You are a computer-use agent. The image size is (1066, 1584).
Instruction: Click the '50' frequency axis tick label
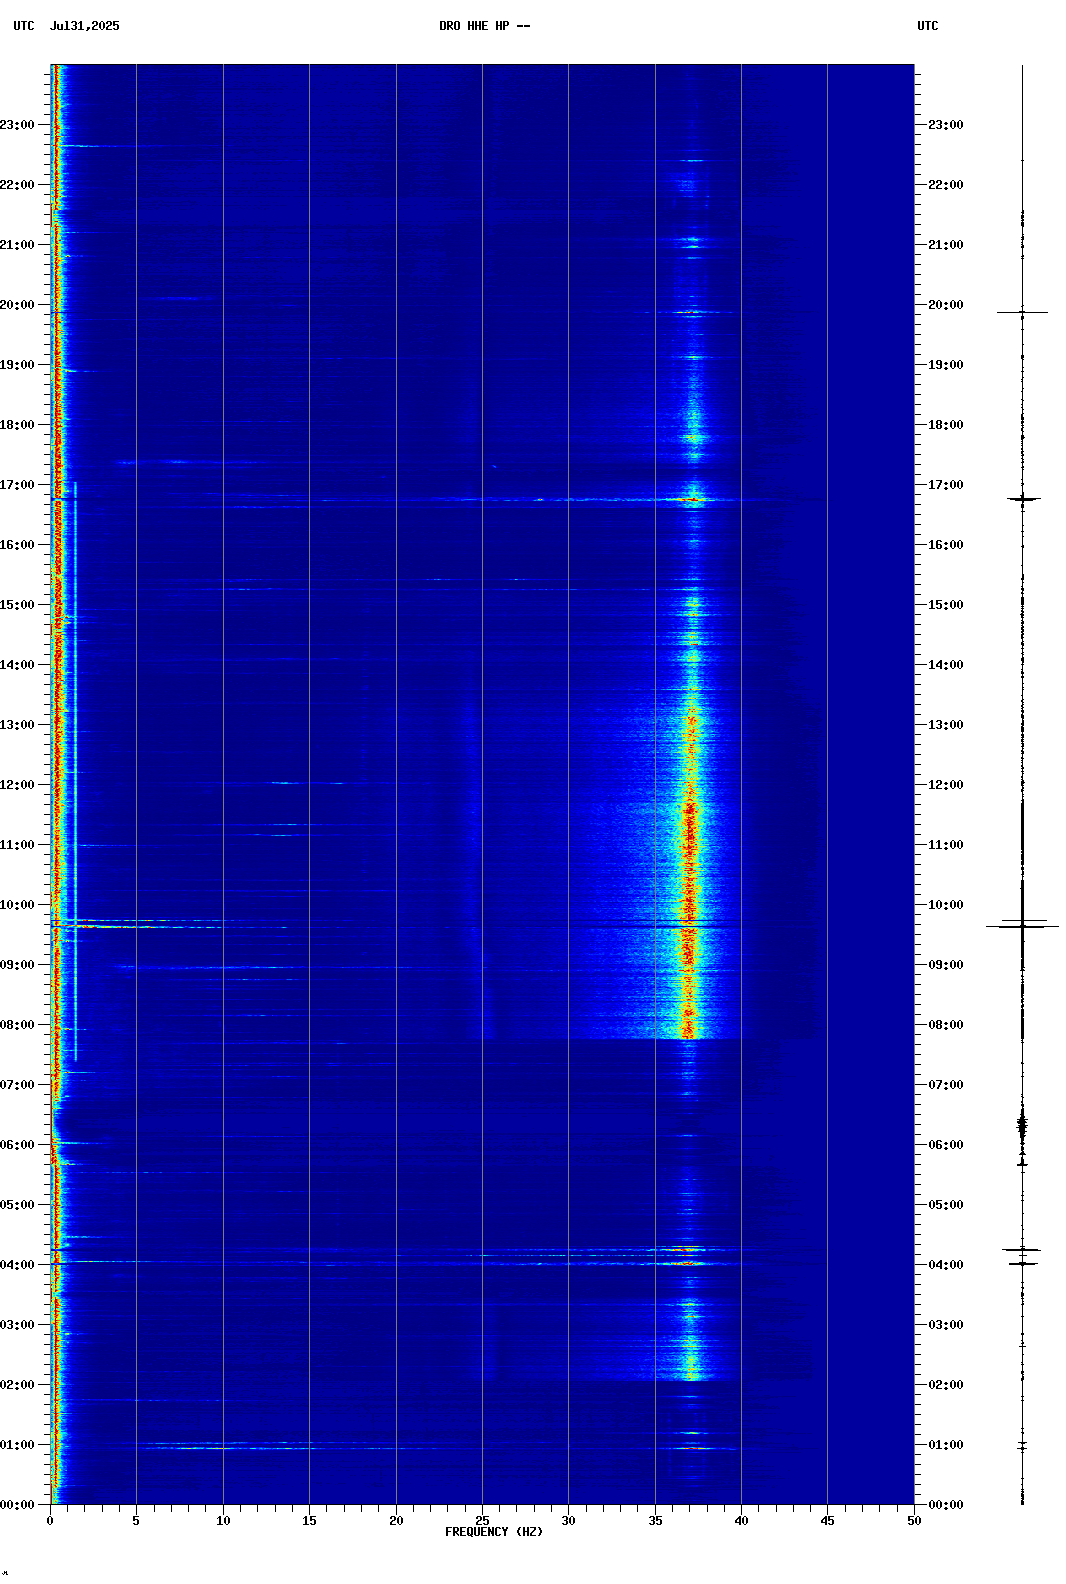click(x=913, y=1521)
